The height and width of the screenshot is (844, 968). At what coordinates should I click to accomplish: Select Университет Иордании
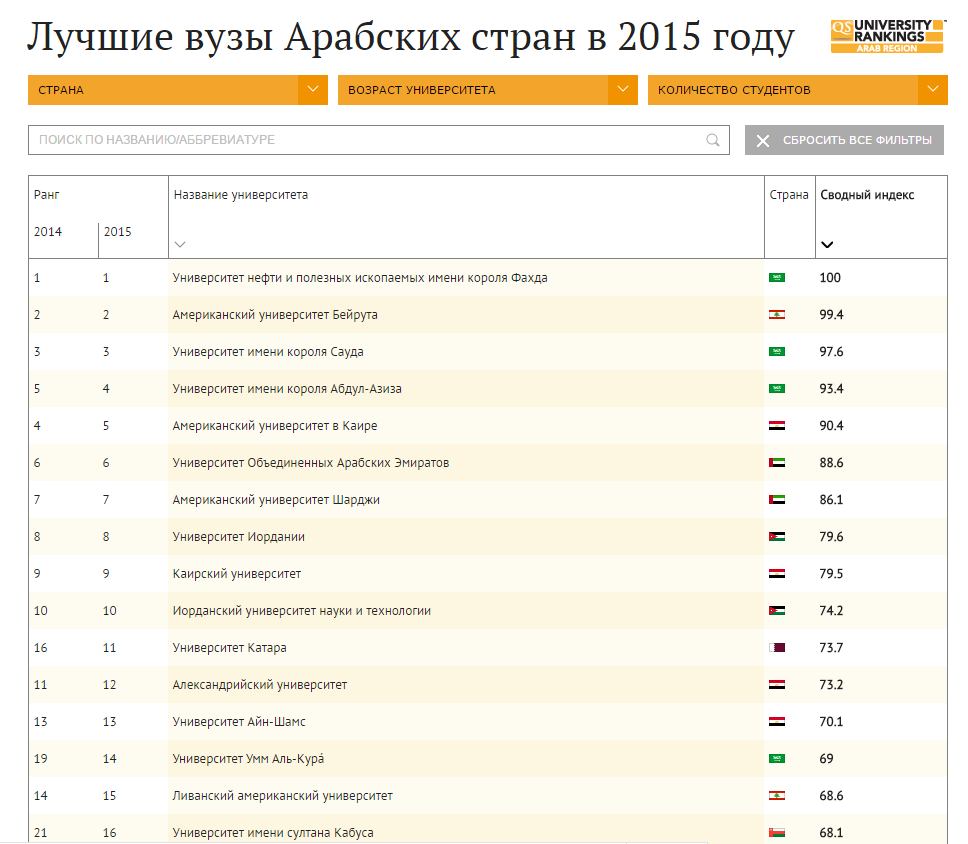pyautogui.click(x=238, y=537)
